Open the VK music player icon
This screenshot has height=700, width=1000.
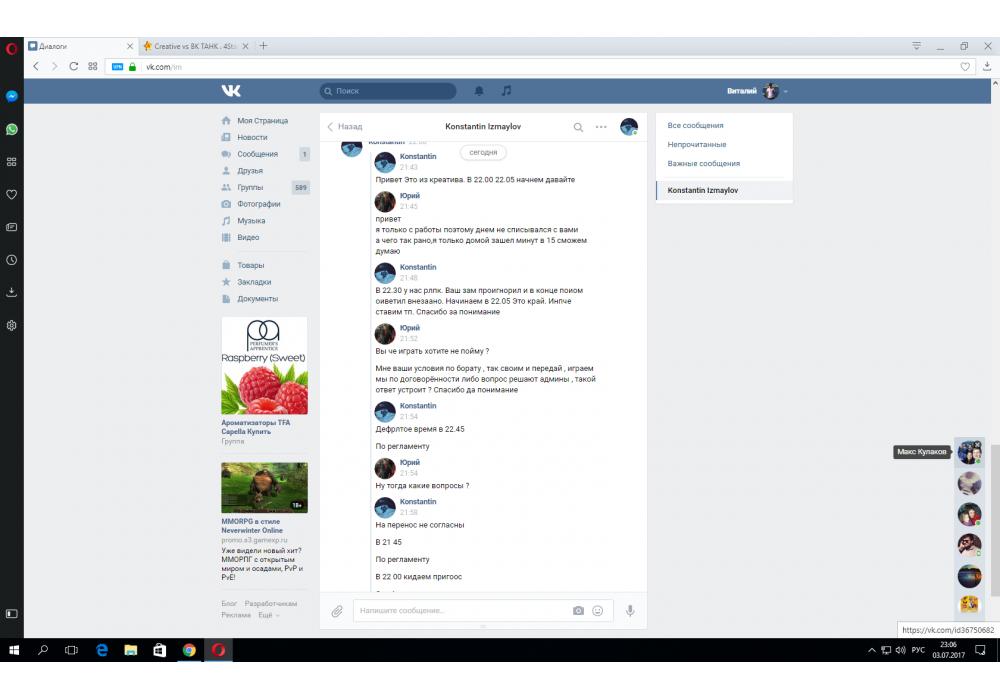[506, 91]
